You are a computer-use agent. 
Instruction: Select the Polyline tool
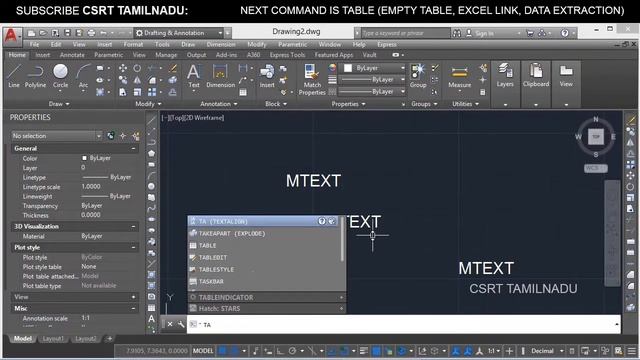[36, 76]
